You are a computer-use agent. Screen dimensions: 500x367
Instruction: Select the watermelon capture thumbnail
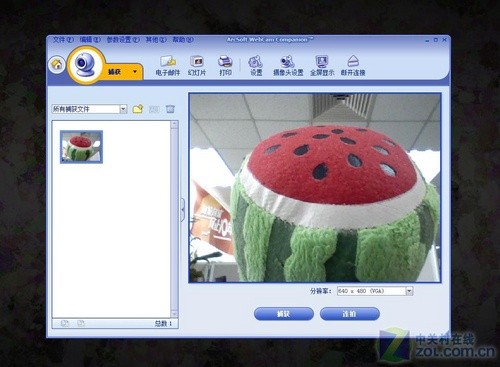(81, 147)
